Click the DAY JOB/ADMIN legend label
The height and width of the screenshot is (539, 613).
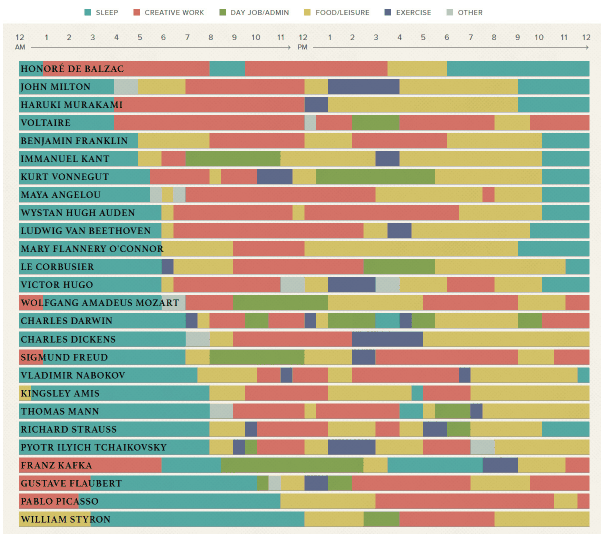[260, 13]
